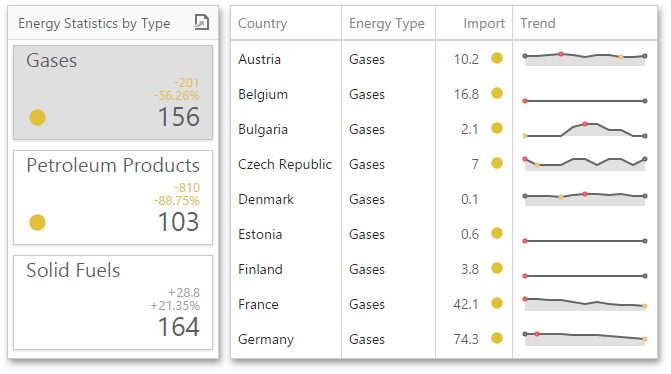Screen dimensions: 671x374
Task: Select the Gases card
Action: click(x=113, y=92)
